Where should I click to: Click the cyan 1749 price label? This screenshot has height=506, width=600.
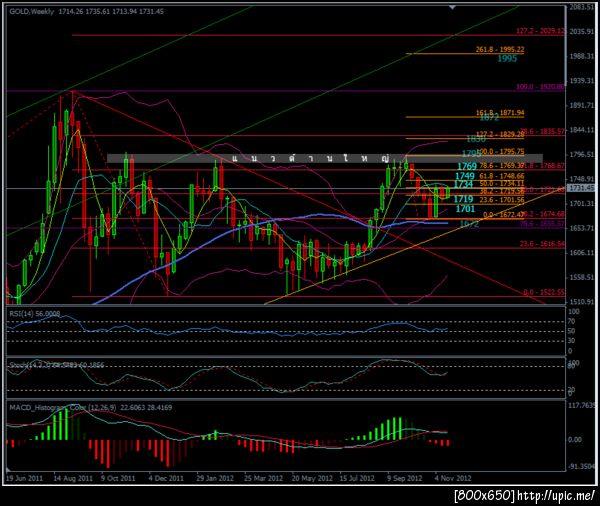tap(465, 176)
